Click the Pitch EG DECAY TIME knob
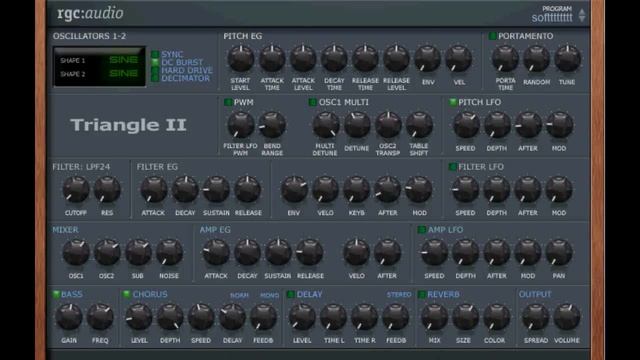The height and width of the screenshot is (360, 640). [334, 59]
